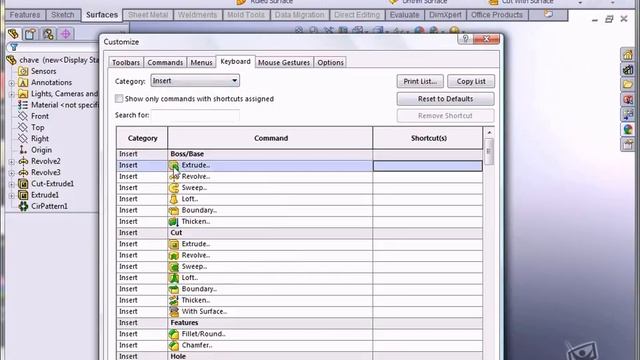Switch to the Commands tab
This screenshot has width=640, height=360.
click(165, 62)
